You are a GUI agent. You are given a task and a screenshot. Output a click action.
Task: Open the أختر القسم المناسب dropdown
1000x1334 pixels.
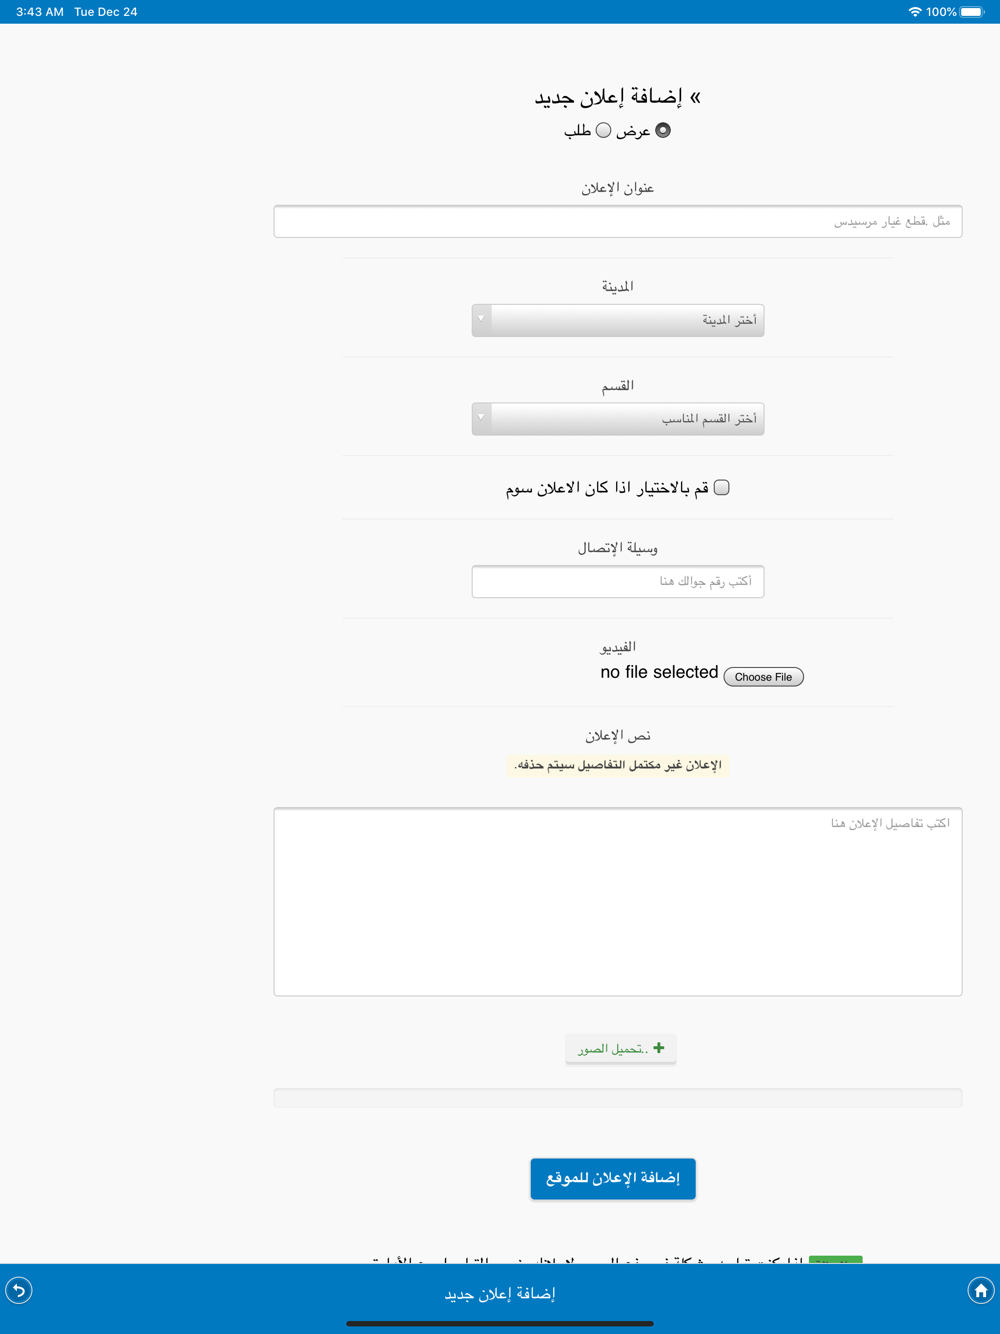click(628, 419)
